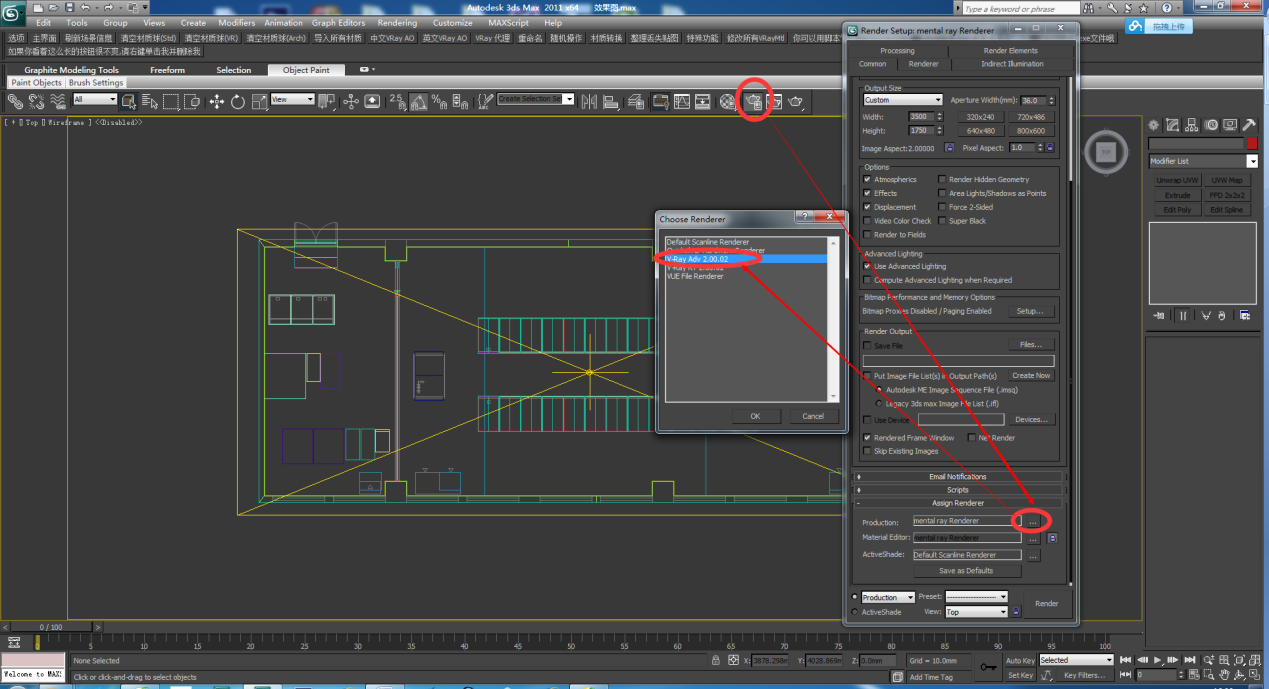Viewport: 1269px width, 689px height.
Task: Click the Select Object arrow tool
Action: (128, 101)
